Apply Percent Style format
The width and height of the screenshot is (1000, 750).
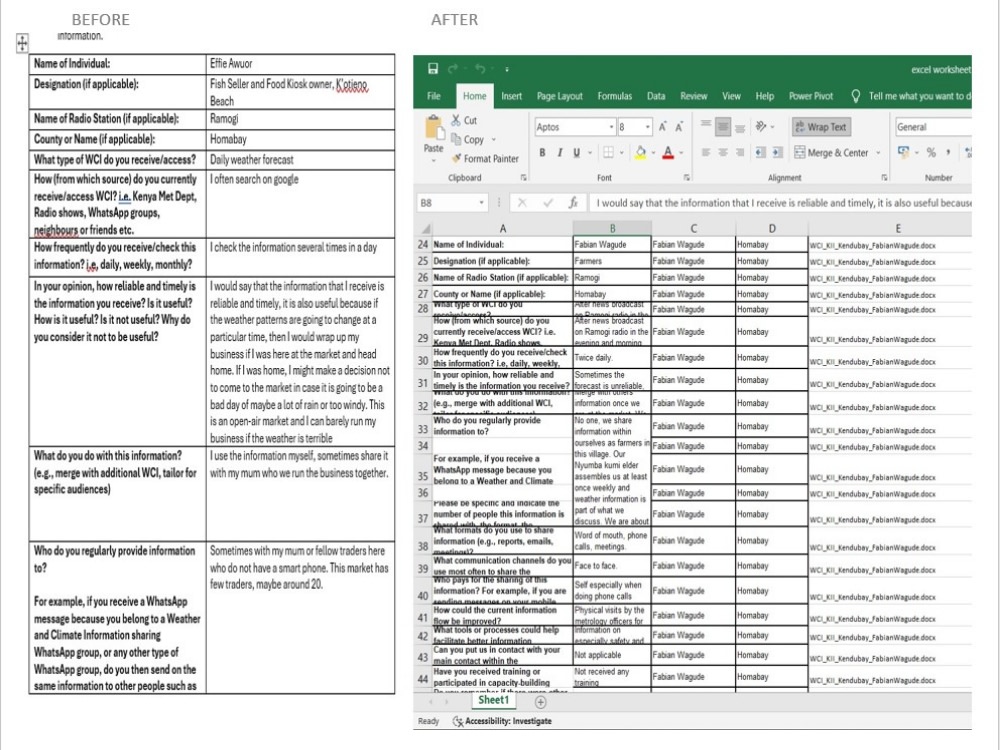(931, 152)
